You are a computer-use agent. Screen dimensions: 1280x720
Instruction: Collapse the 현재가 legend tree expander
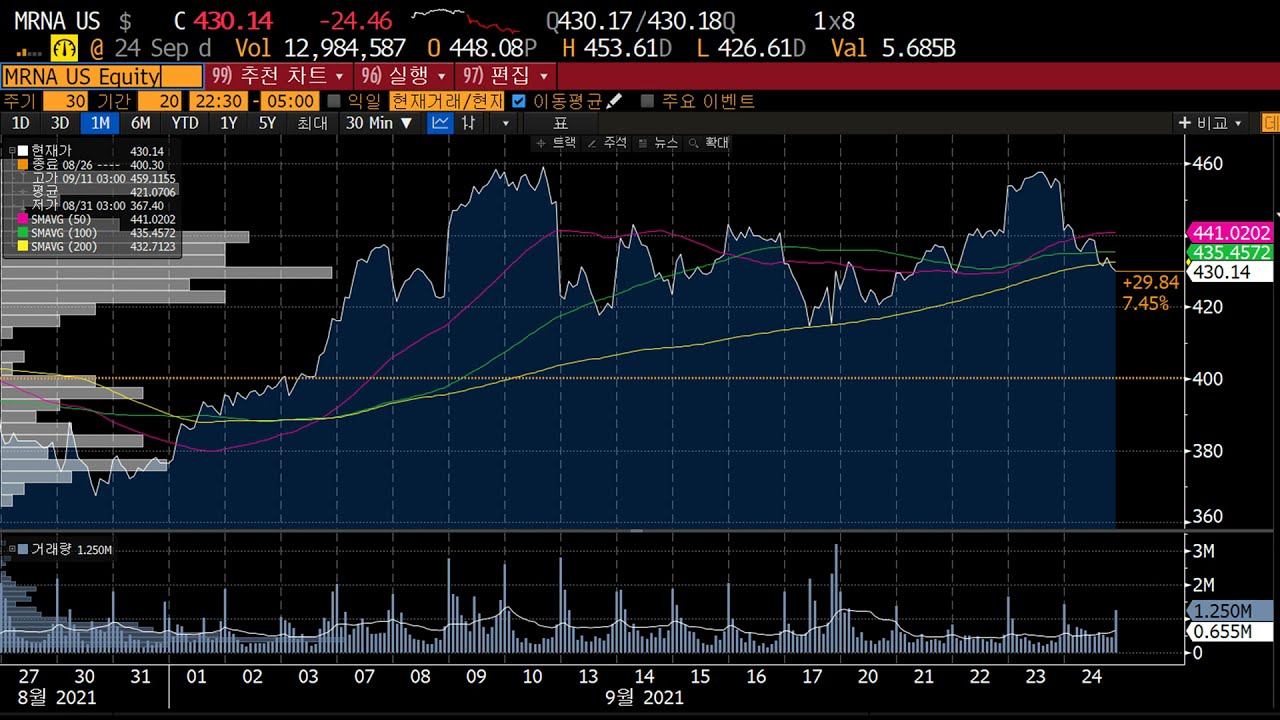coord(12,151)
